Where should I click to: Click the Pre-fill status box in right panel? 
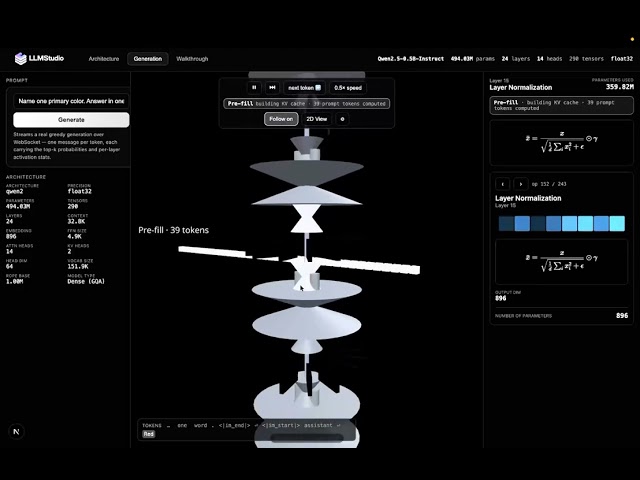[x=562, y=105]
